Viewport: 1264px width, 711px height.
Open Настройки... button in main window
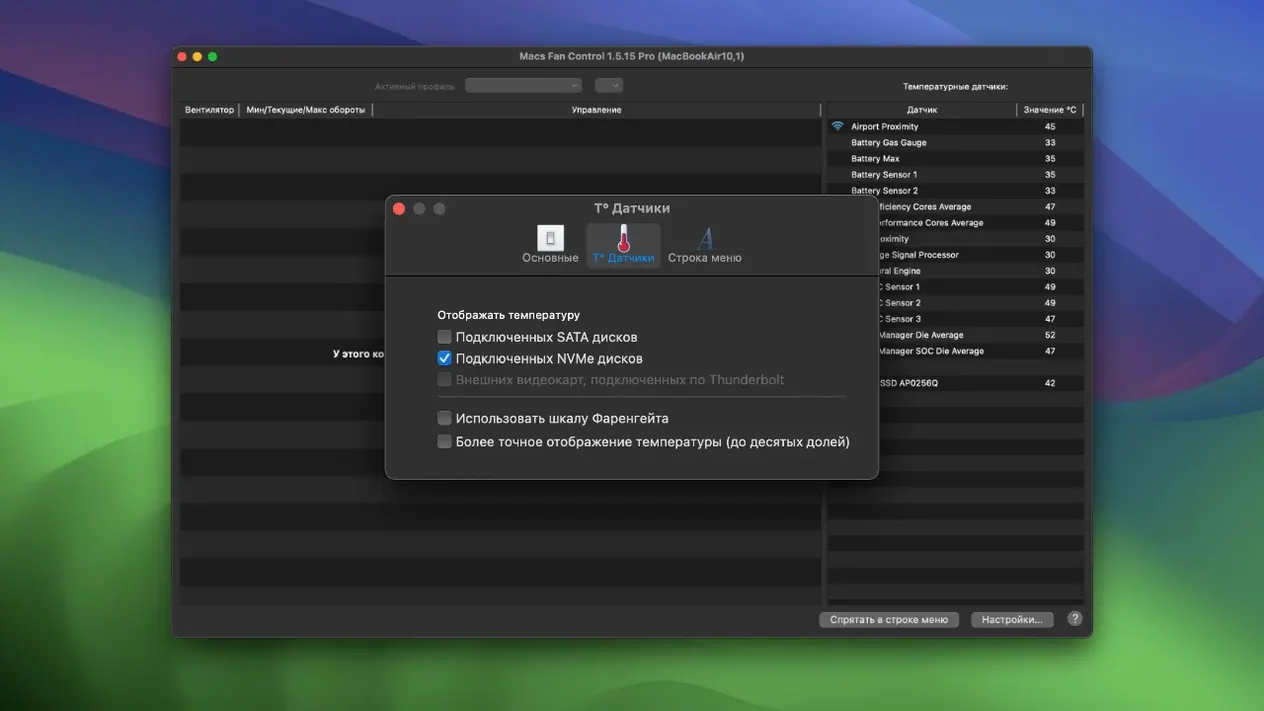coord(1012,620)
